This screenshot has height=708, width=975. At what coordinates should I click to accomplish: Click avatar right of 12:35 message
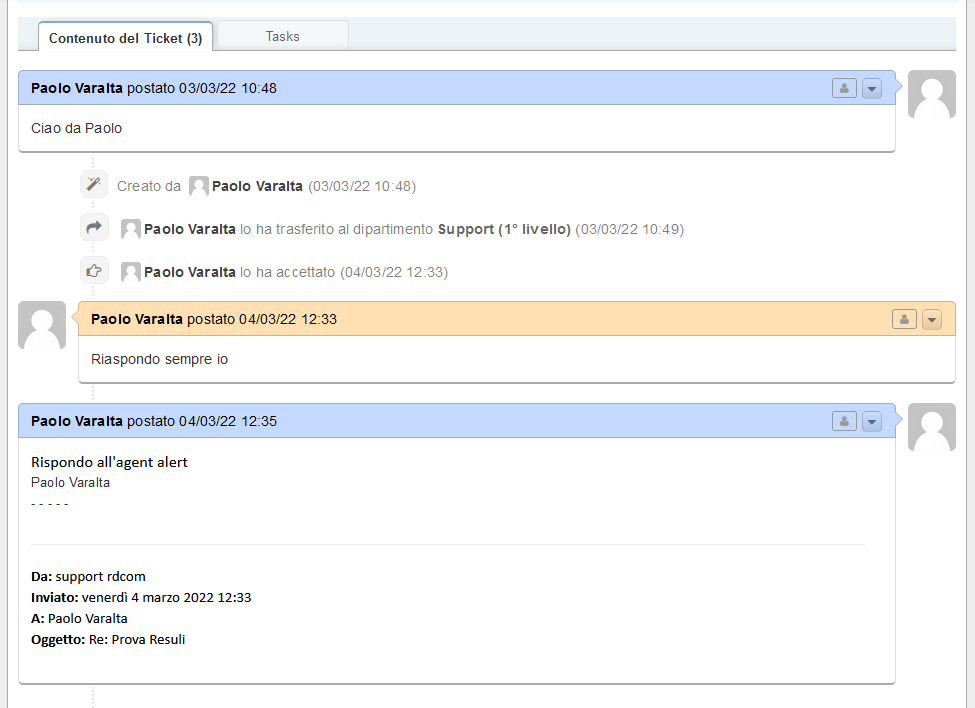(931, 427)
